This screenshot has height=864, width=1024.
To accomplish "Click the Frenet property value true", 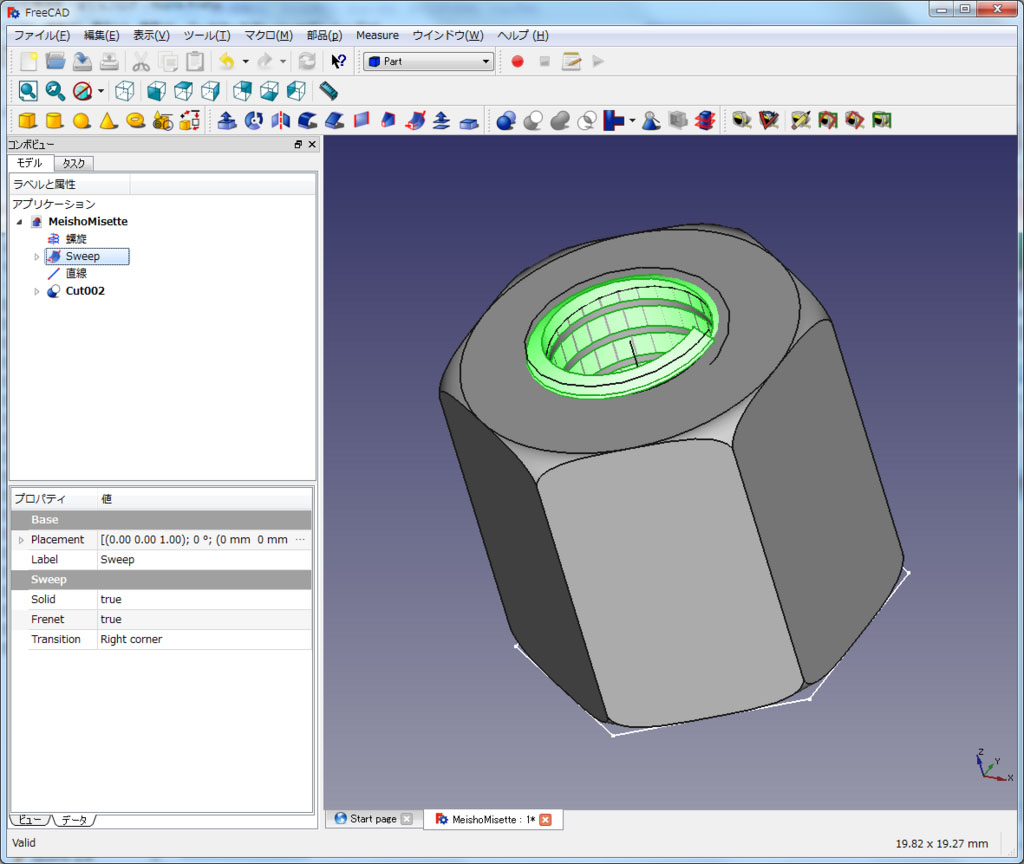I will click(204, 620).
